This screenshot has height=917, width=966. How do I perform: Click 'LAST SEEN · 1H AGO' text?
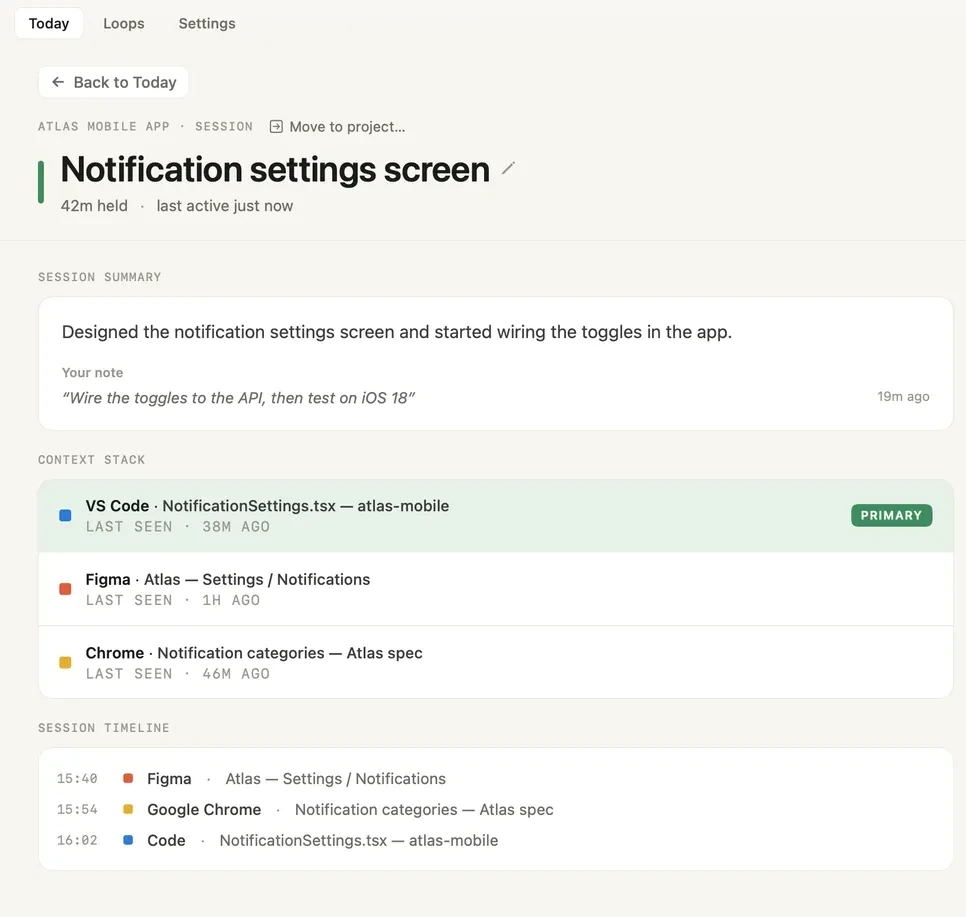[x=172, y=600]
